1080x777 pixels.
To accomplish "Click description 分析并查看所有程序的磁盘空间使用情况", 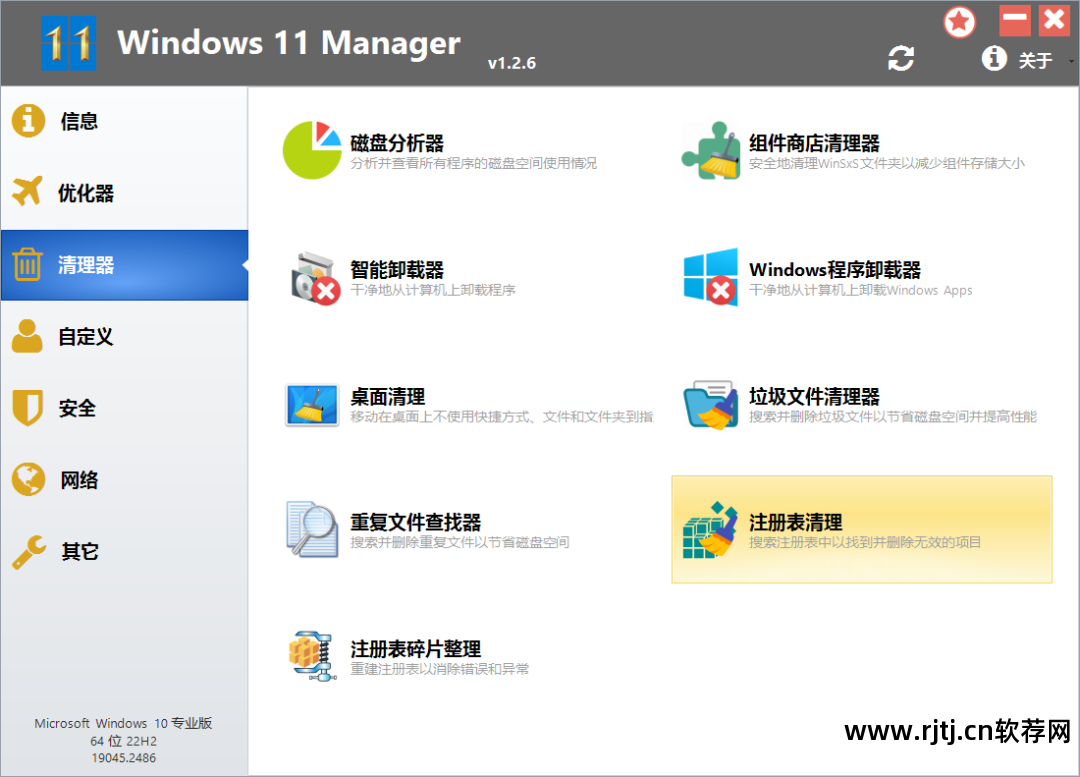I will coord(474,163).
